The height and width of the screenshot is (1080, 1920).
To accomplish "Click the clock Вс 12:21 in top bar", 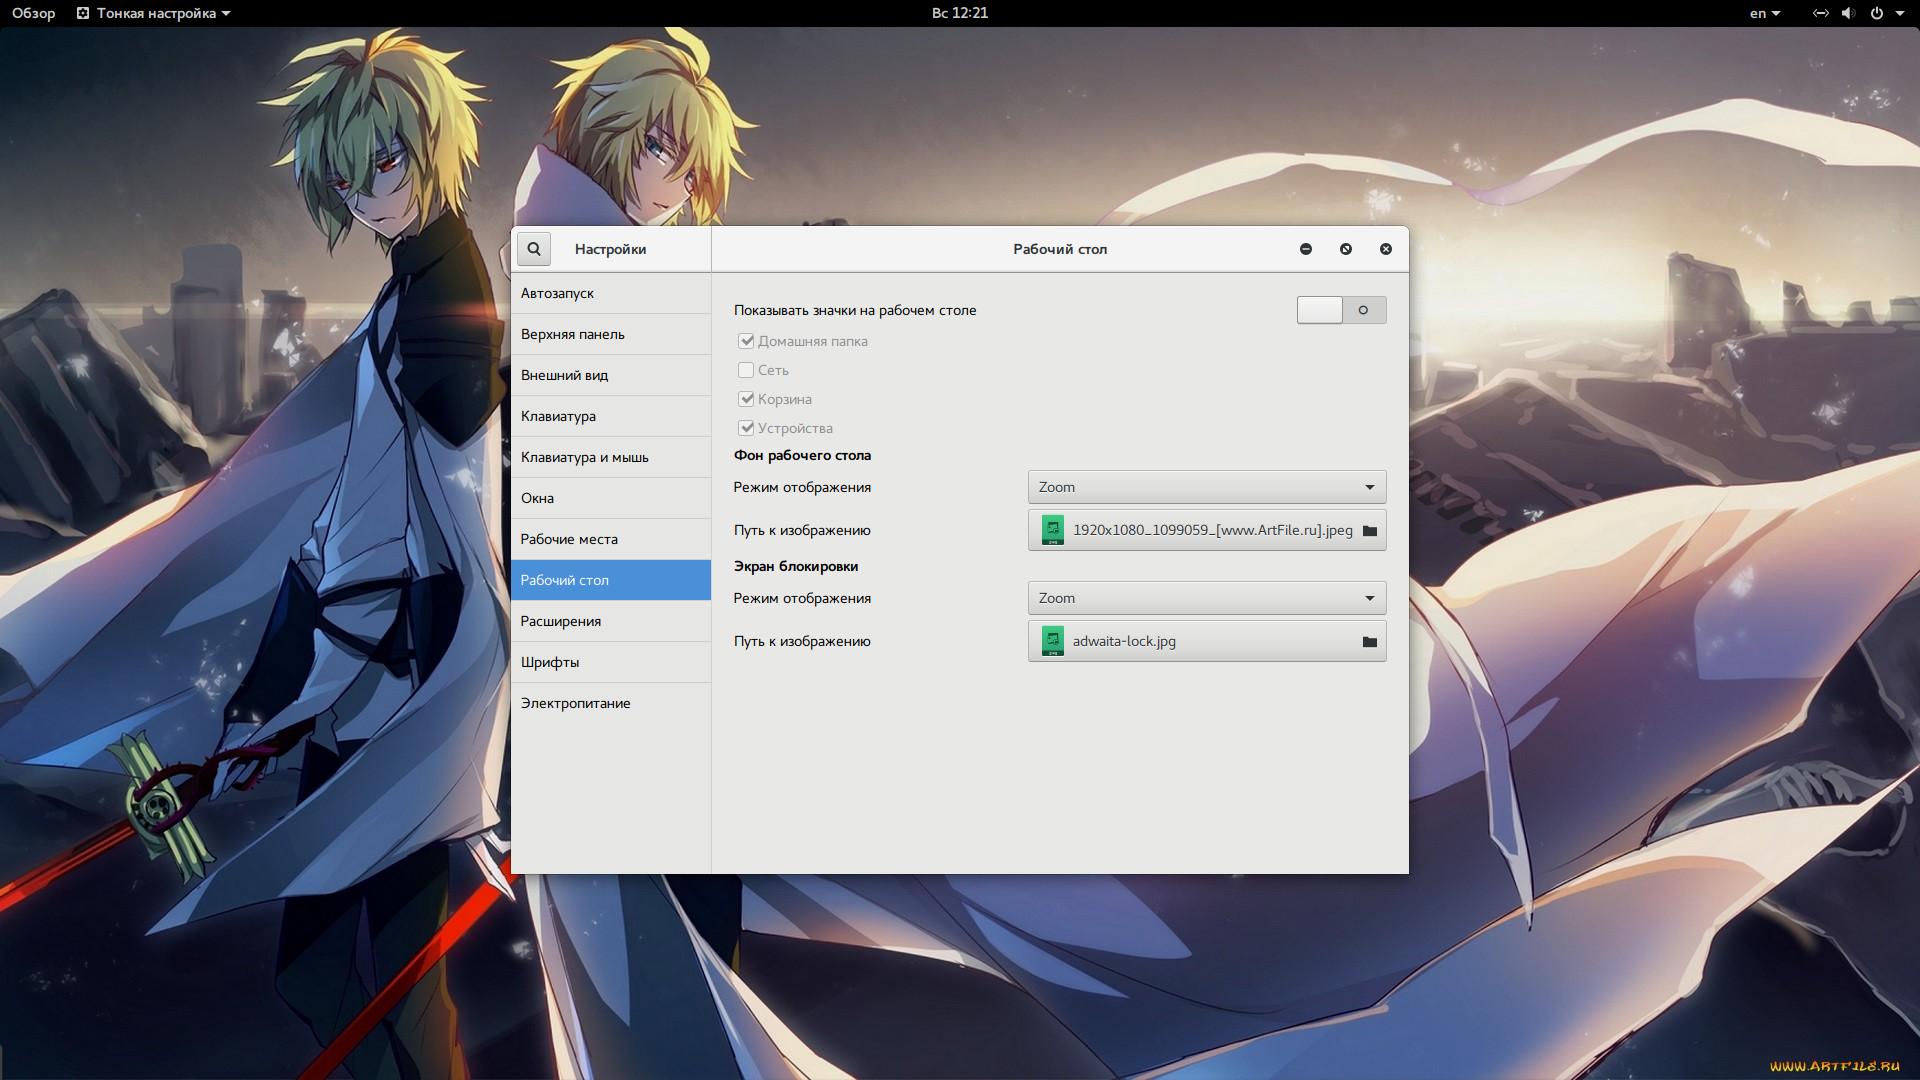I will (x=959, y=13).
